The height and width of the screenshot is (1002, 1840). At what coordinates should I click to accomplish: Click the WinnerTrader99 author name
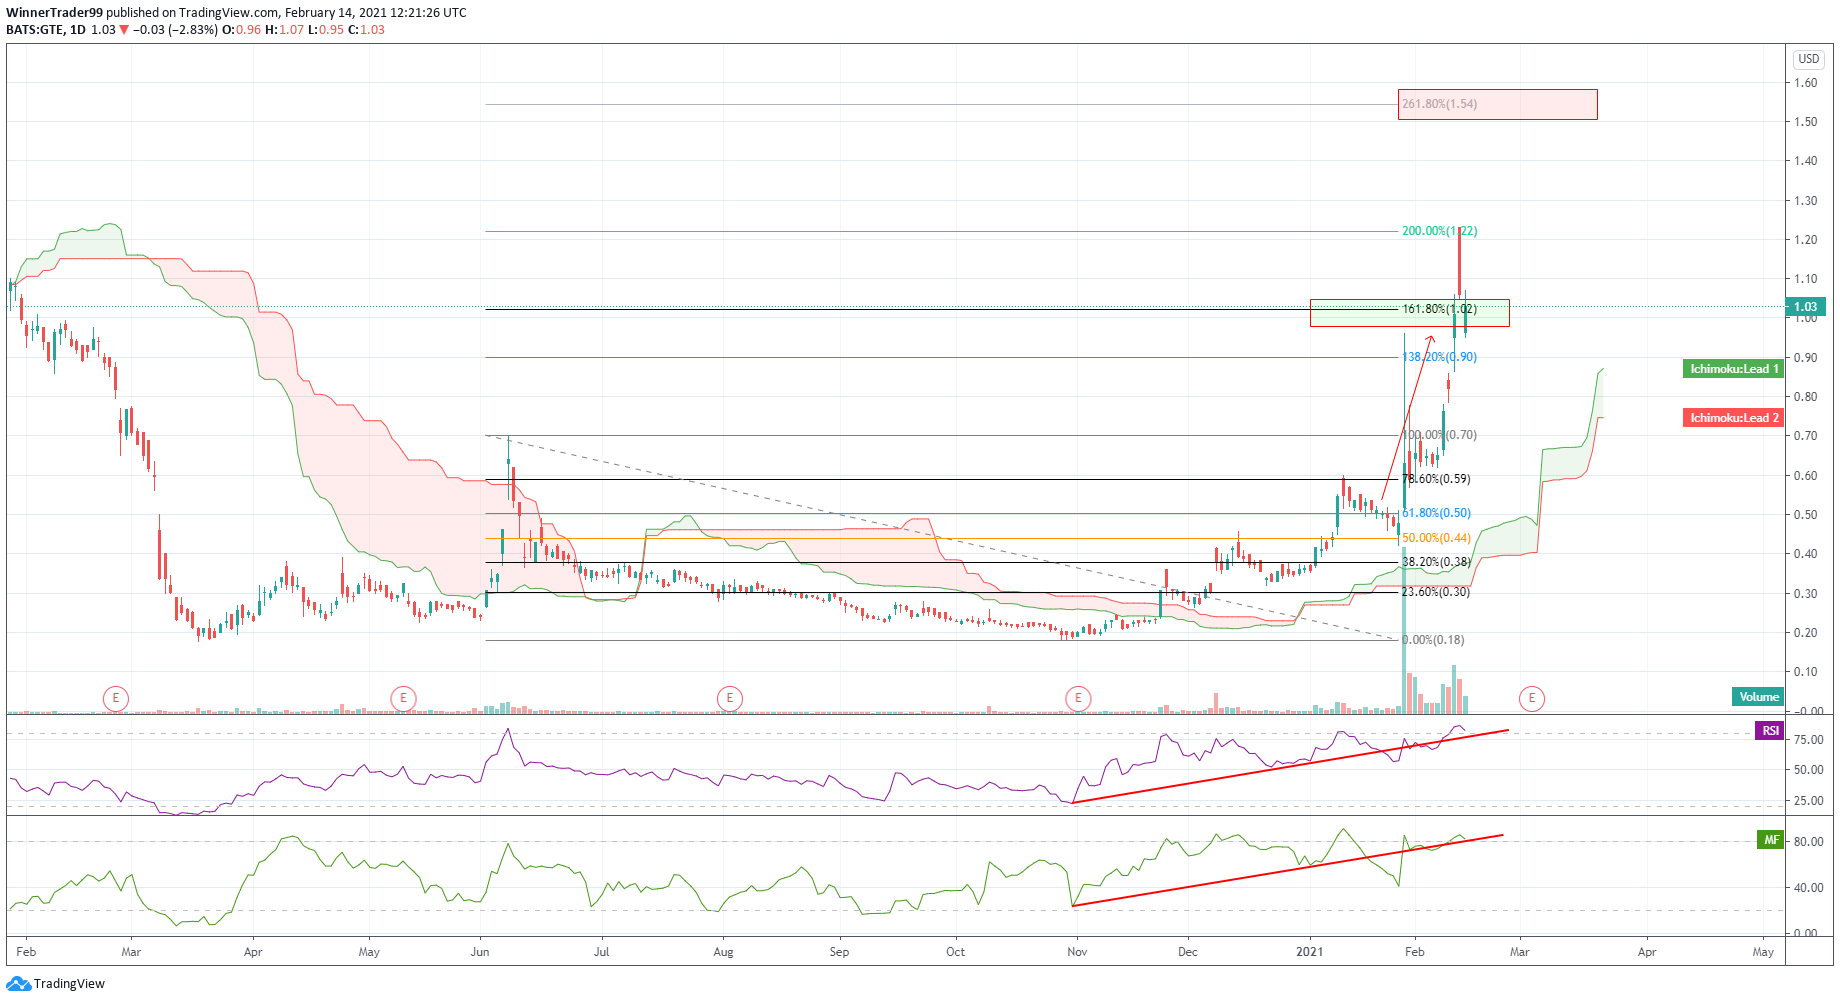click(54, 13)
